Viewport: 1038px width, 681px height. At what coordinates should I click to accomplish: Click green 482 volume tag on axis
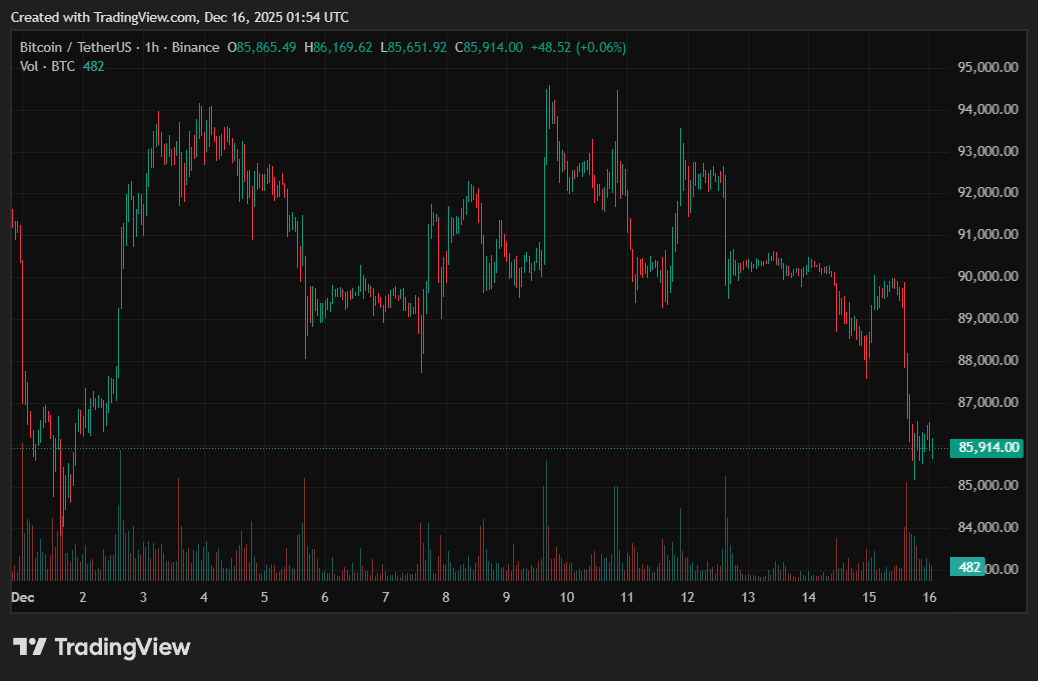[968, 567]
